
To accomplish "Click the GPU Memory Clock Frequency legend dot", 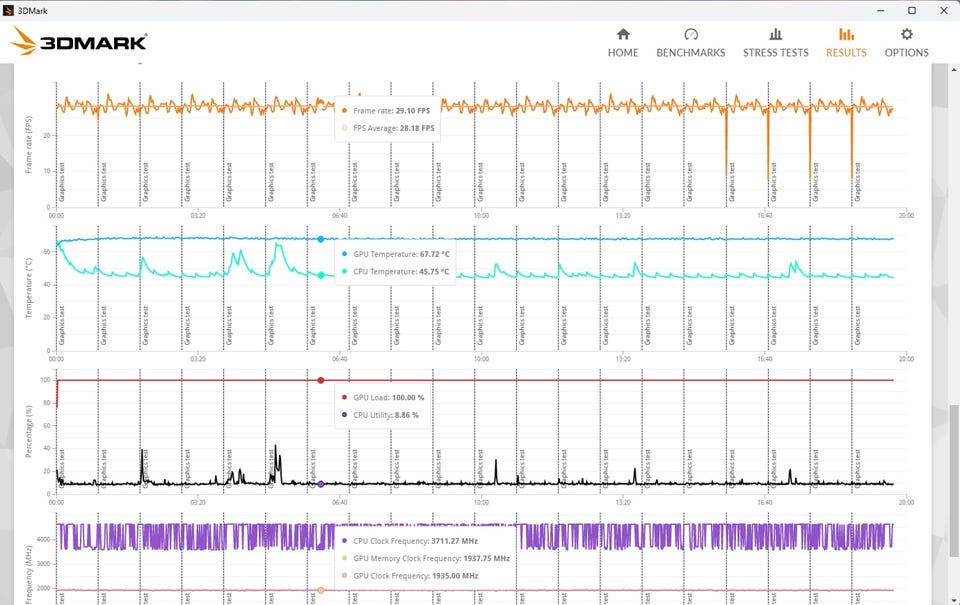I will tap(345, 558).
